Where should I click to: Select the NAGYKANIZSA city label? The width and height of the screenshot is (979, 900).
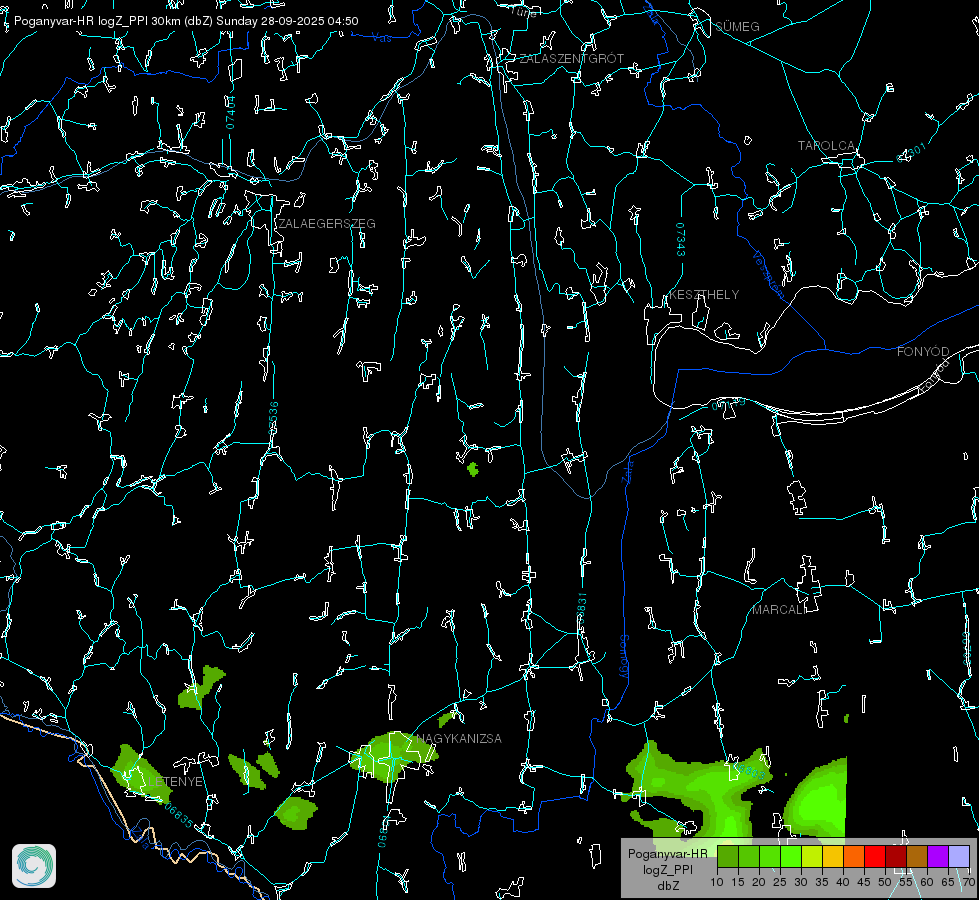pos(459,738)
